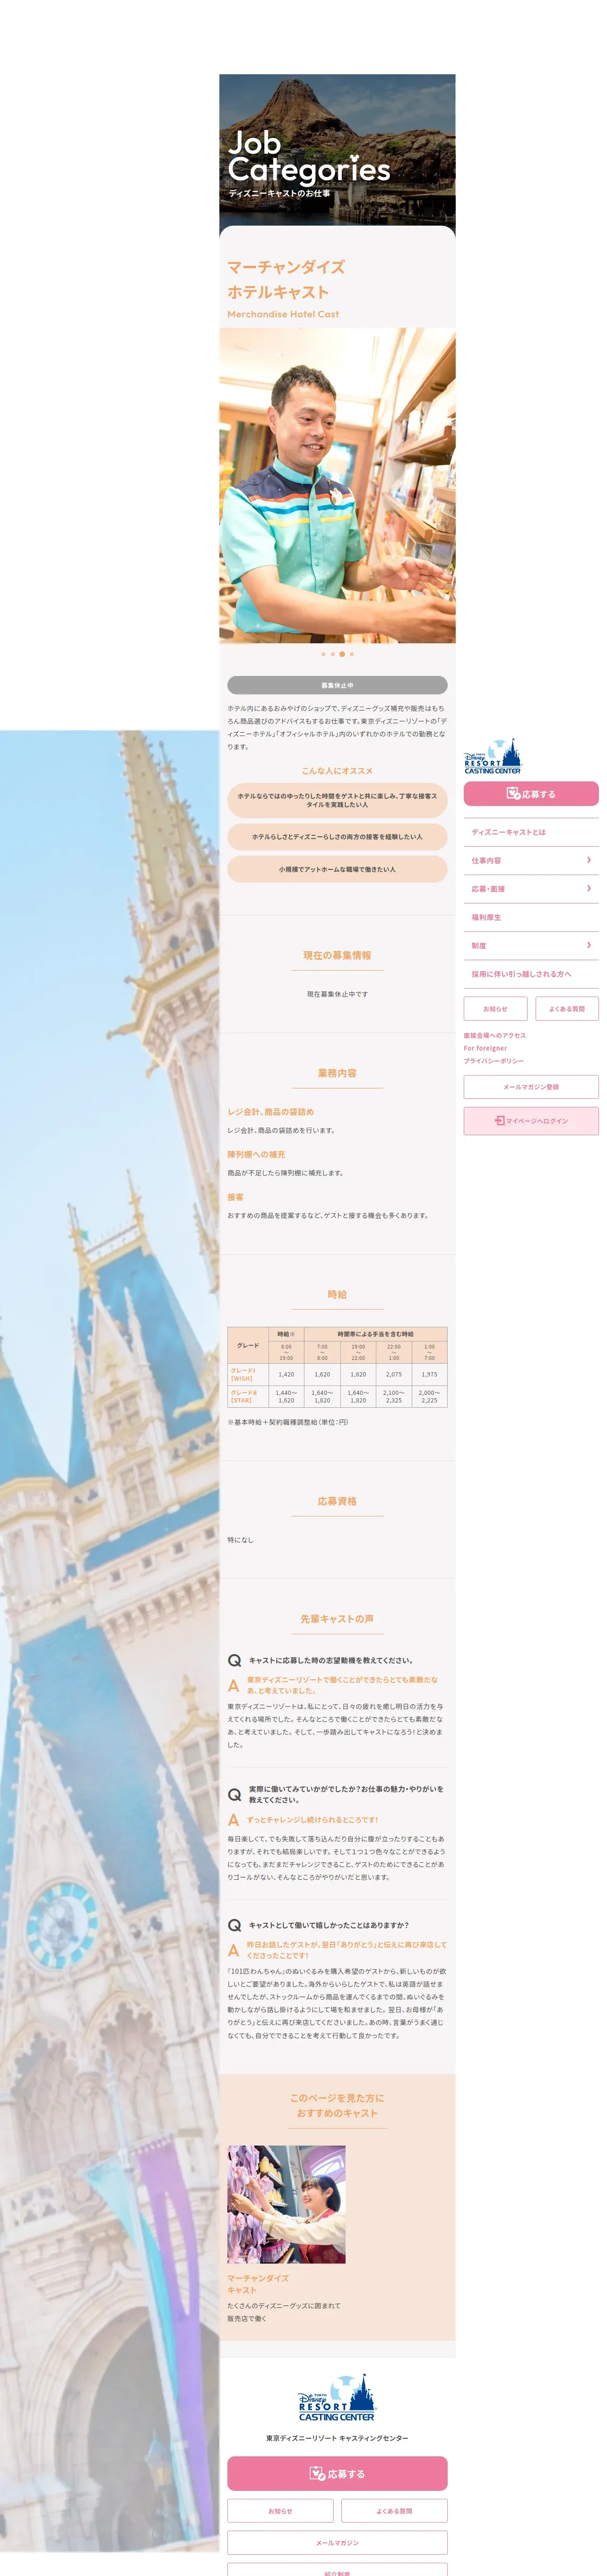Click the メールマガジン登録 sidebar button
The width and height of the screenshot is (607, 2576).
click(x=531, y=1086)
